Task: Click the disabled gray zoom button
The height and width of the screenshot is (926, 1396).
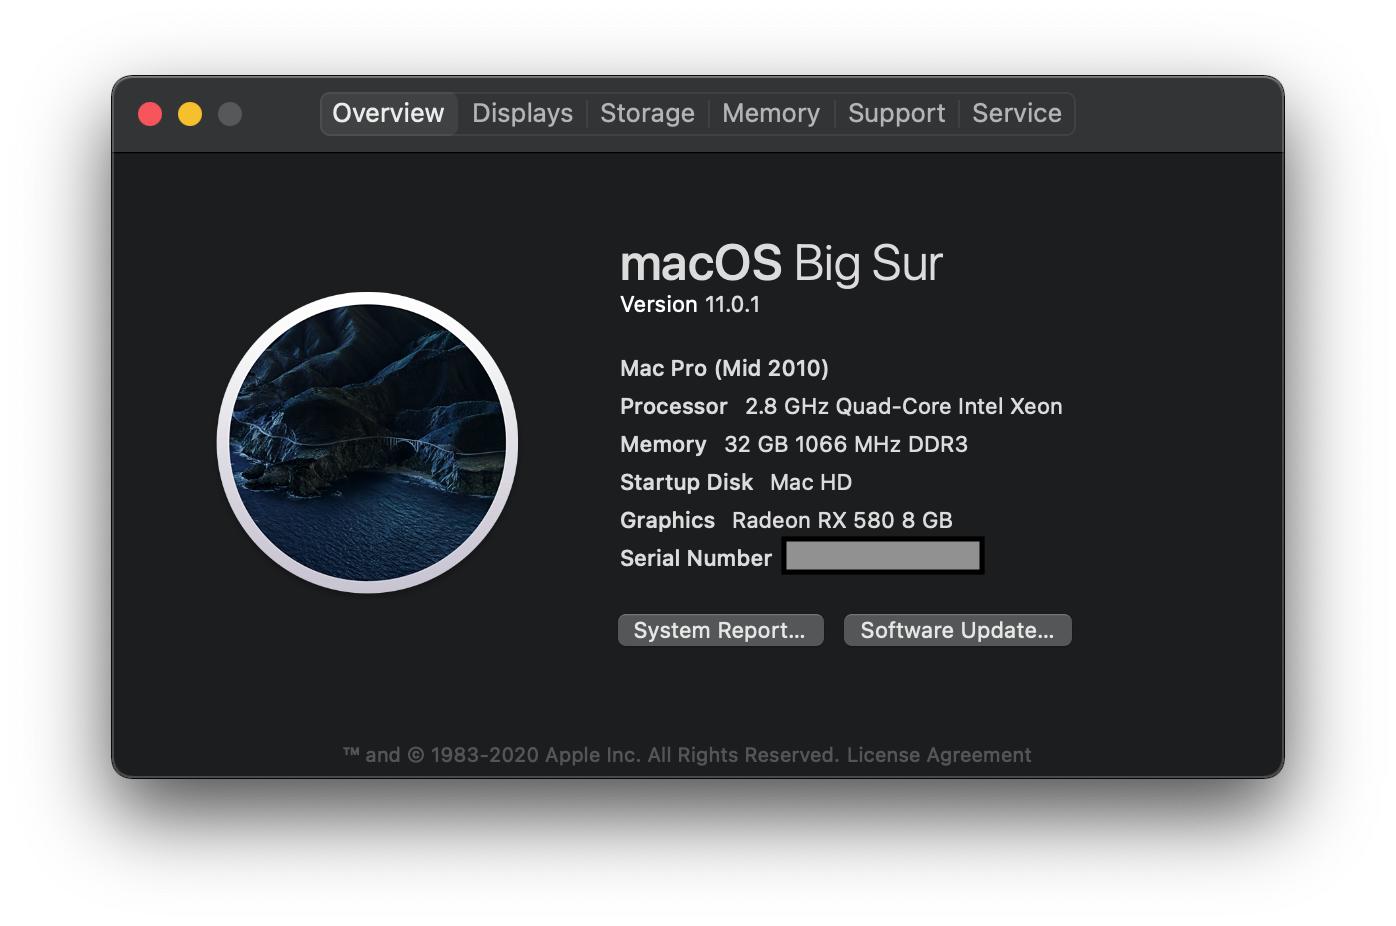Action: pos(230,114)
